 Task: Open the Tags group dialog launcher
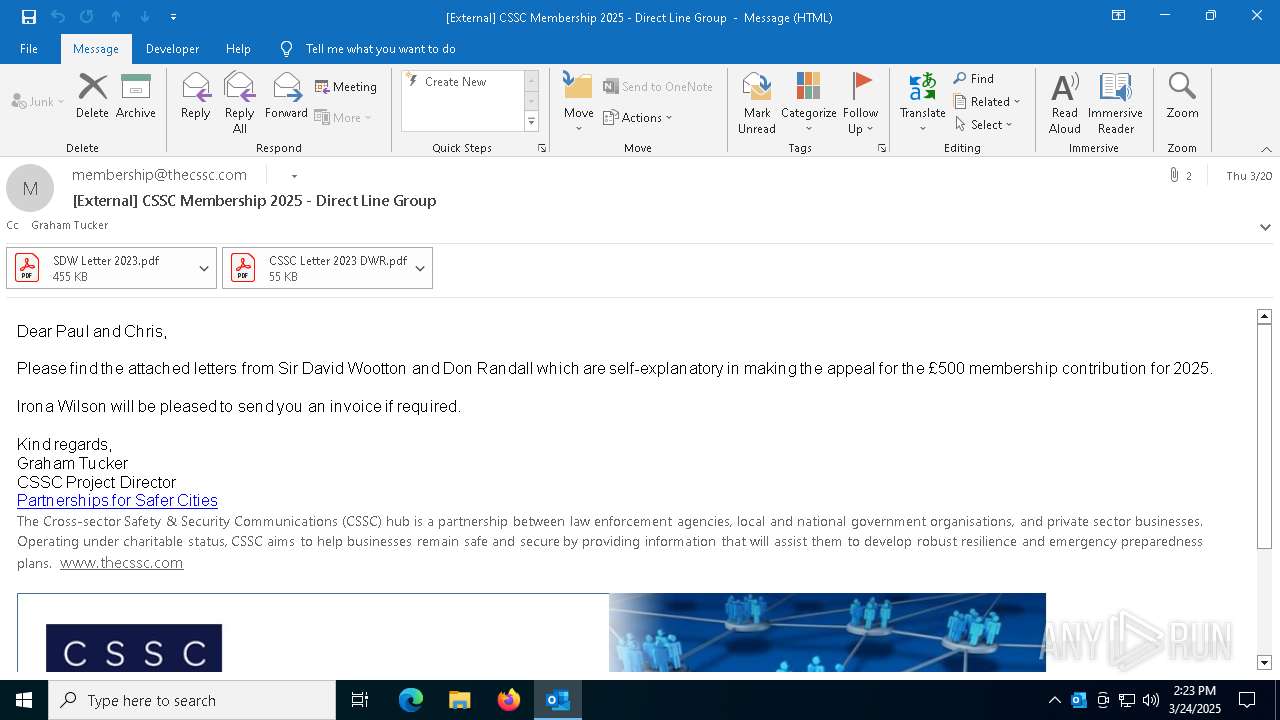[882, 148]
